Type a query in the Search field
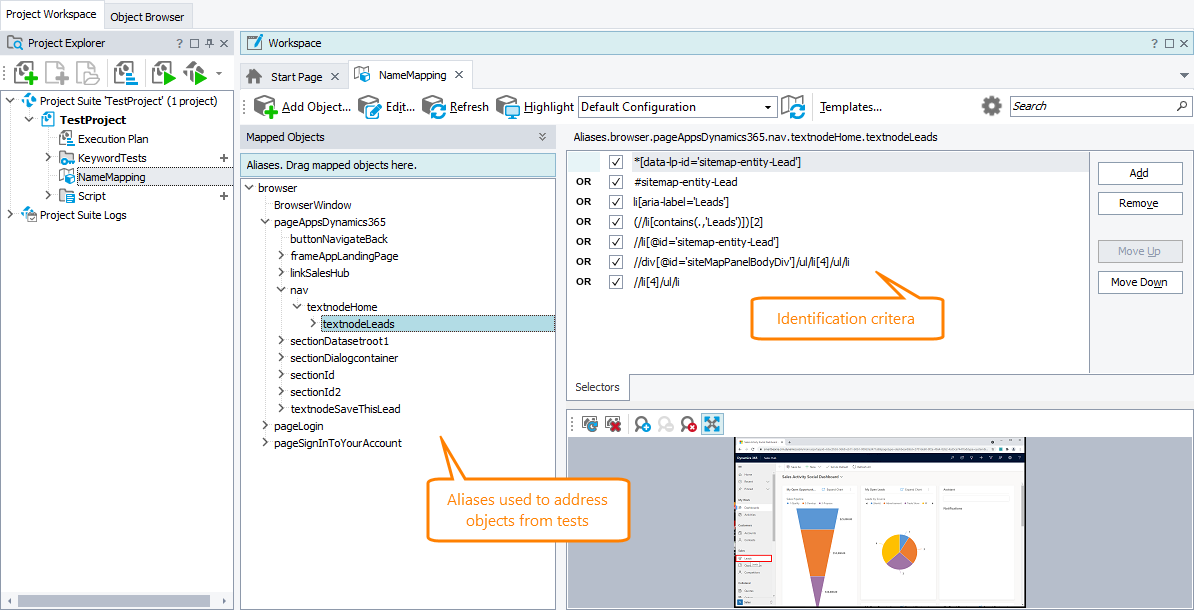 pos(1090,105)
